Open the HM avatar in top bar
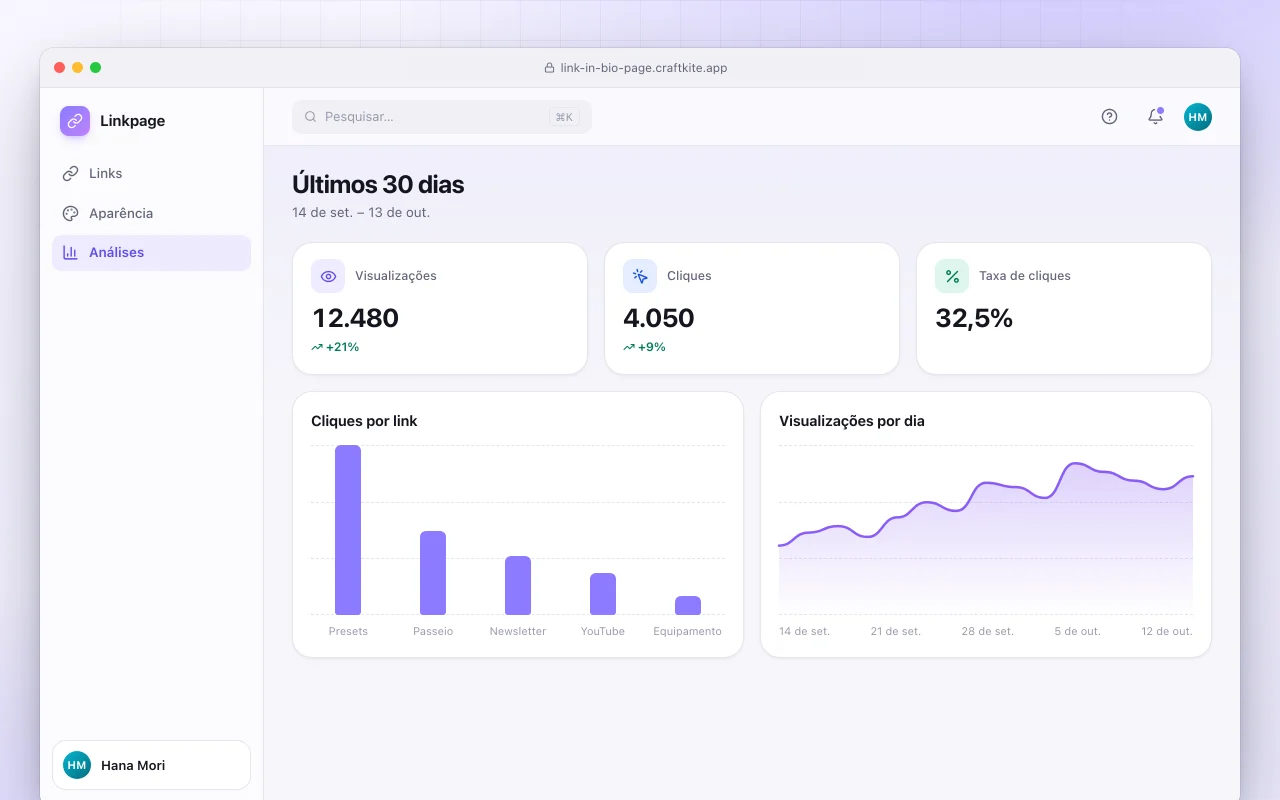This screenshot has height=800, width=1280. click(x=1198, y=117)
